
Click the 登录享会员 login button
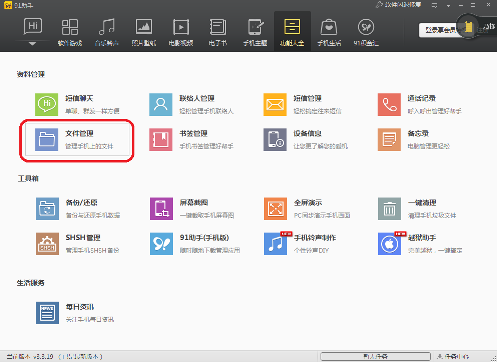click(441, 30)
